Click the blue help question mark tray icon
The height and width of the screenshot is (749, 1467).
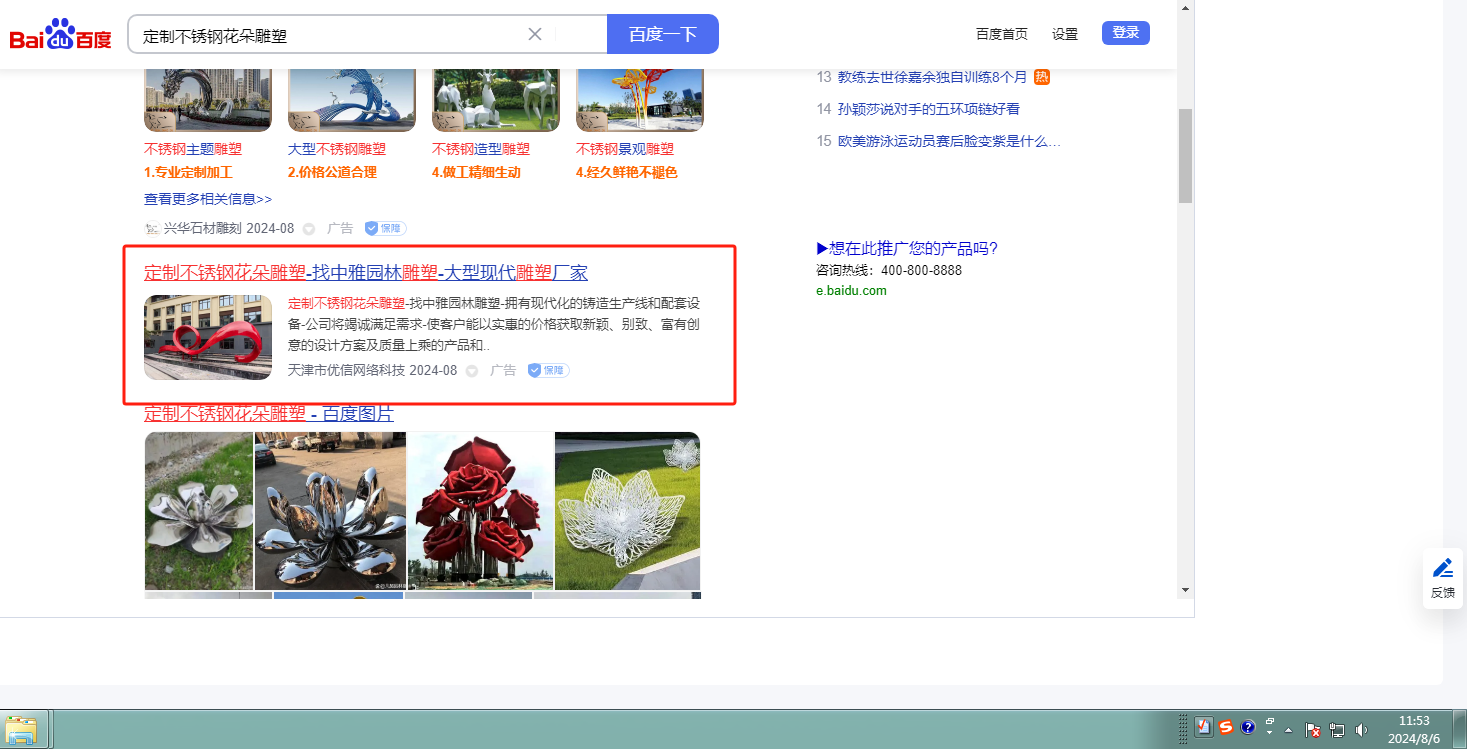click(1248, 728)
